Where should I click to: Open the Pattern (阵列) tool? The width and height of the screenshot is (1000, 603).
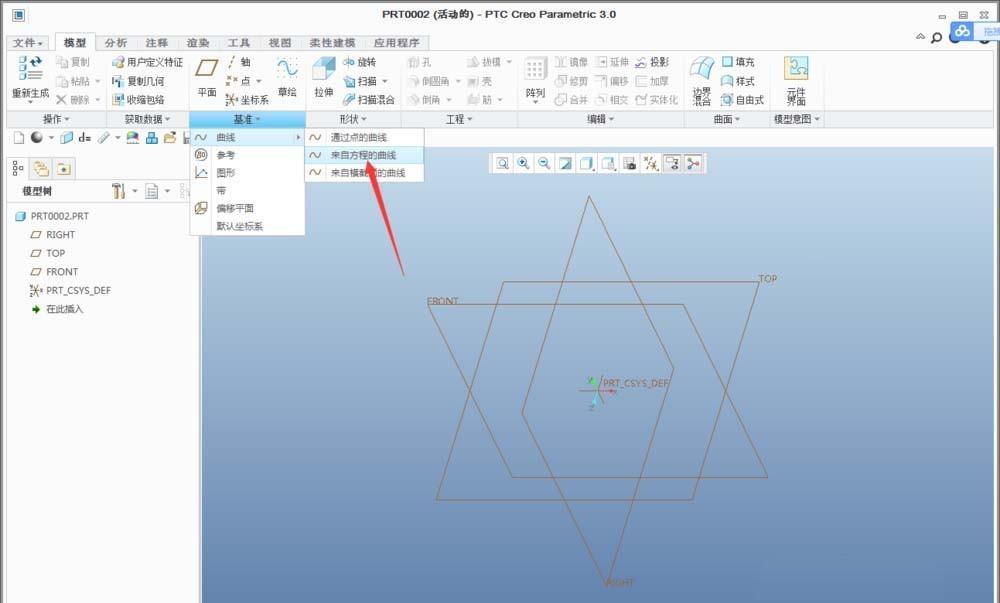click(533, 77)
